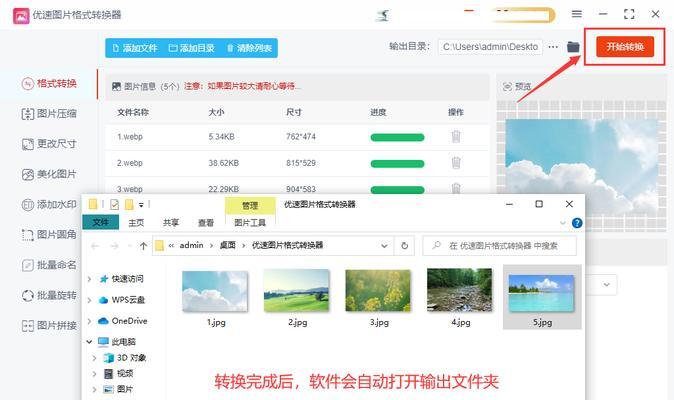This screenshot has height=400, width=674.
Task: Delete 1.webp using its trash icon
Action: (456, 137)
